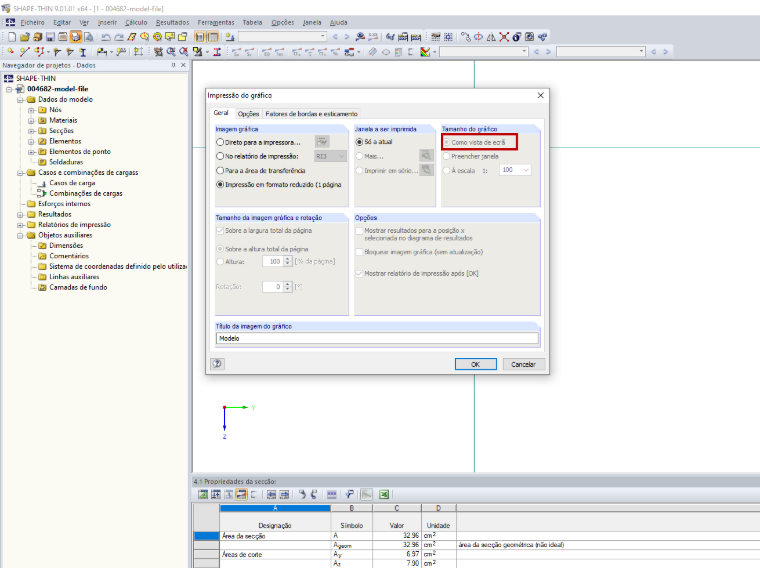
Task: Expand 'Relatórios de impressão' tree node
Action: click(20, 225)
